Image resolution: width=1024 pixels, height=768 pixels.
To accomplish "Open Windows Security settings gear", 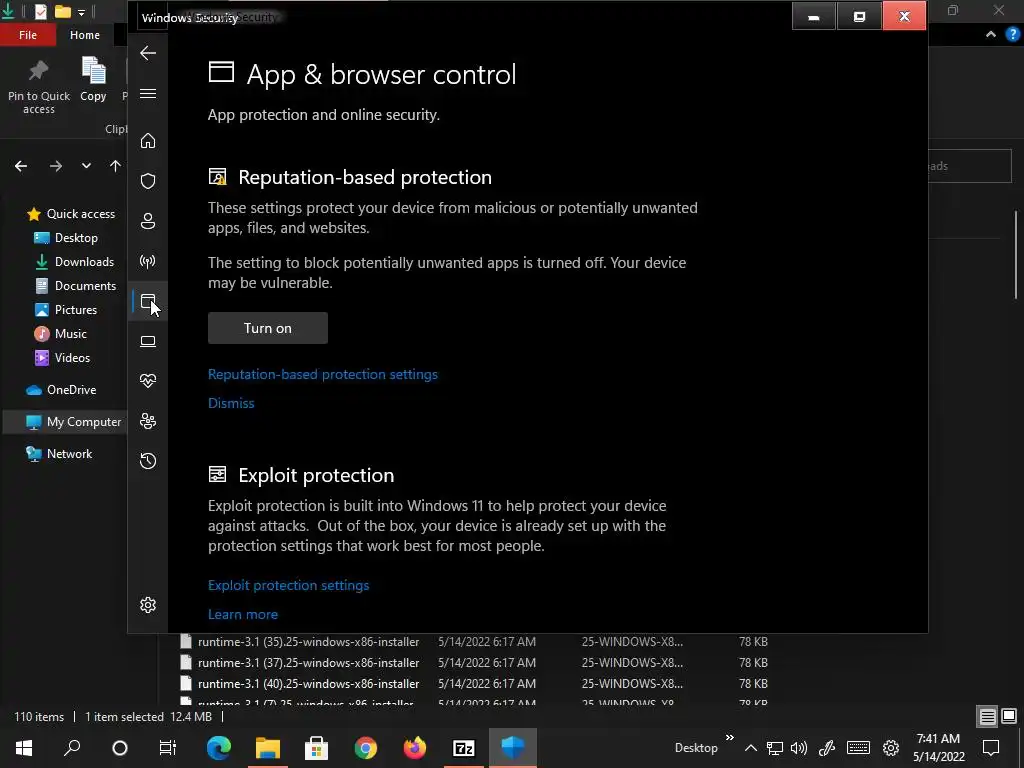I will [148, 605].
